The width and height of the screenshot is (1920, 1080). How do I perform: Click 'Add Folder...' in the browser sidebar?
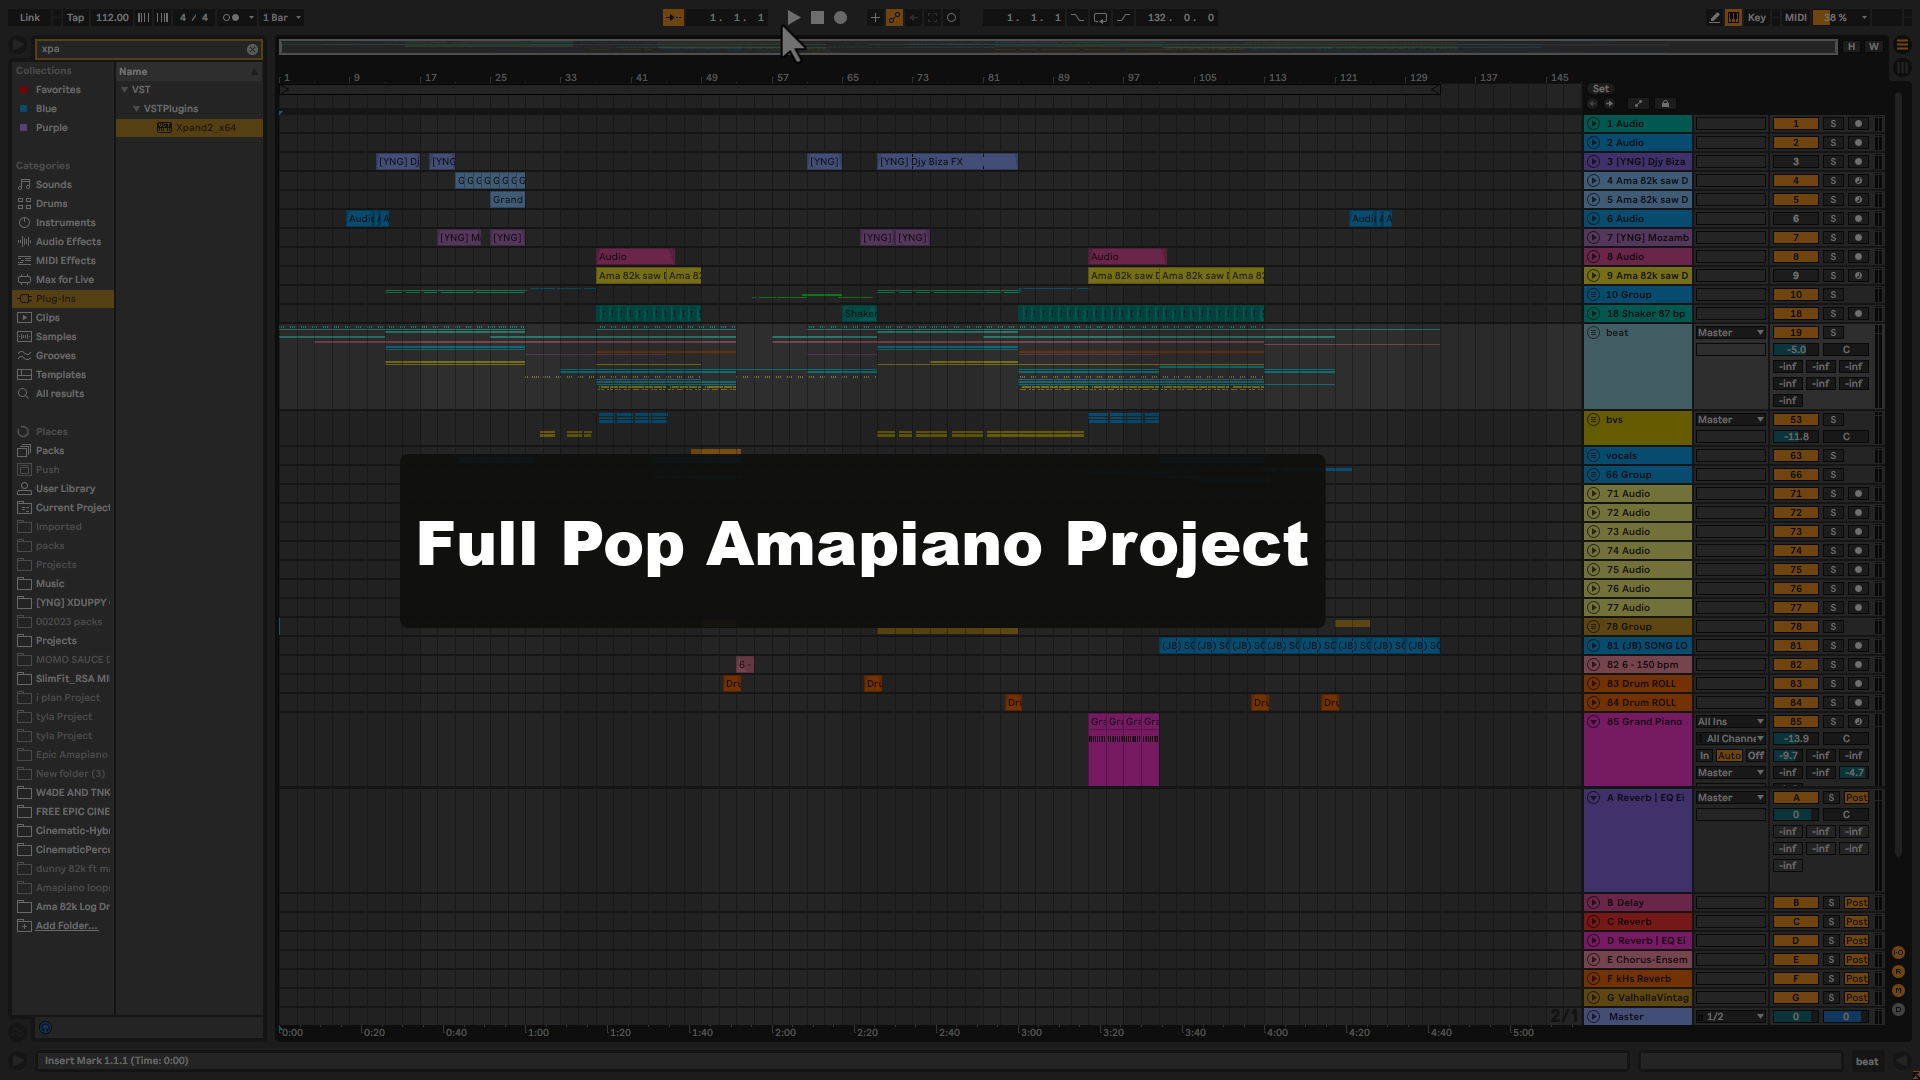click(66, 925)
